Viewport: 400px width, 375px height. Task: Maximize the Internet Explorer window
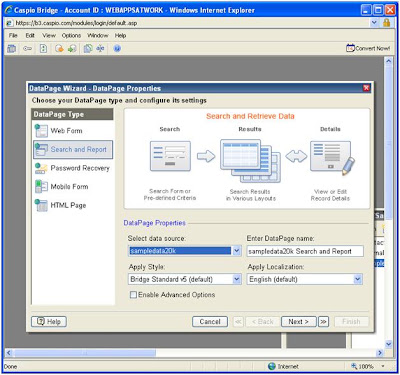coord(378,10)
